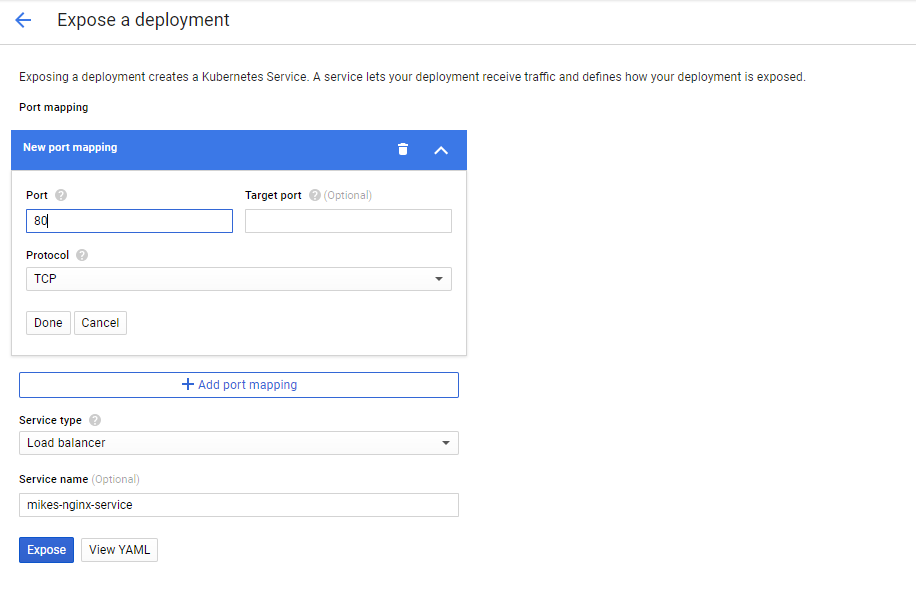
Task: Open help icon next to Port label
Action: (61, 195)
